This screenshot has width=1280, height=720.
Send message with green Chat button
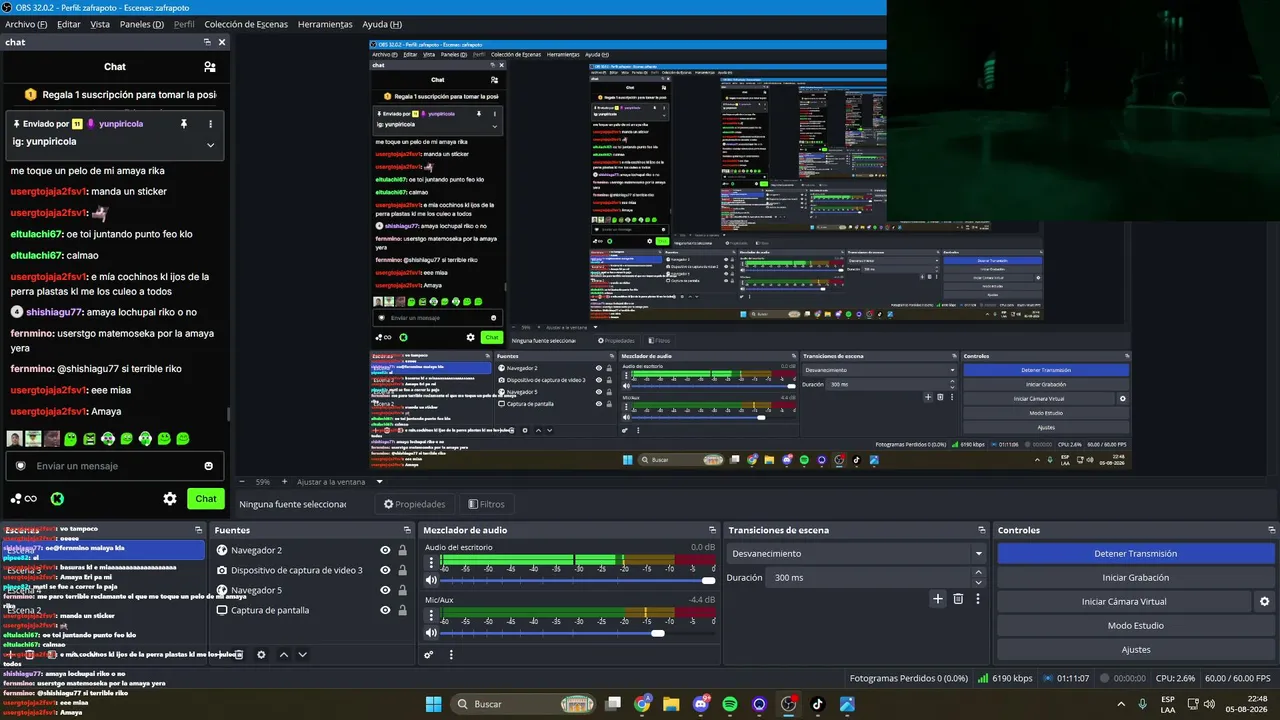tap(206, 498)
